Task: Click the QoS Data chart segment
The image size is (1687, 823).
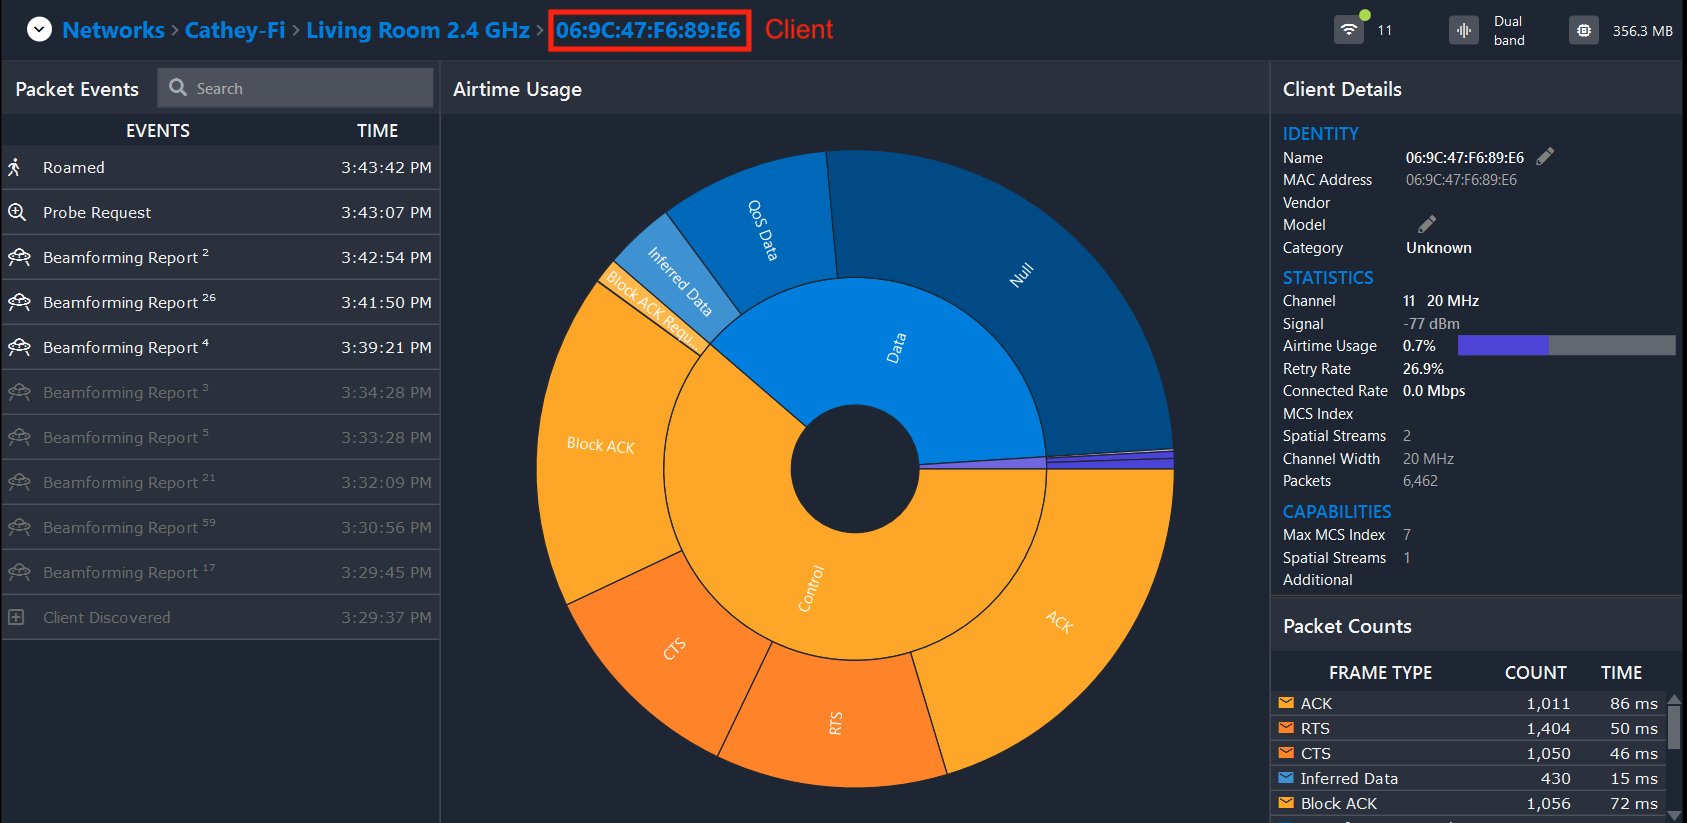Action: coord(762,230)
